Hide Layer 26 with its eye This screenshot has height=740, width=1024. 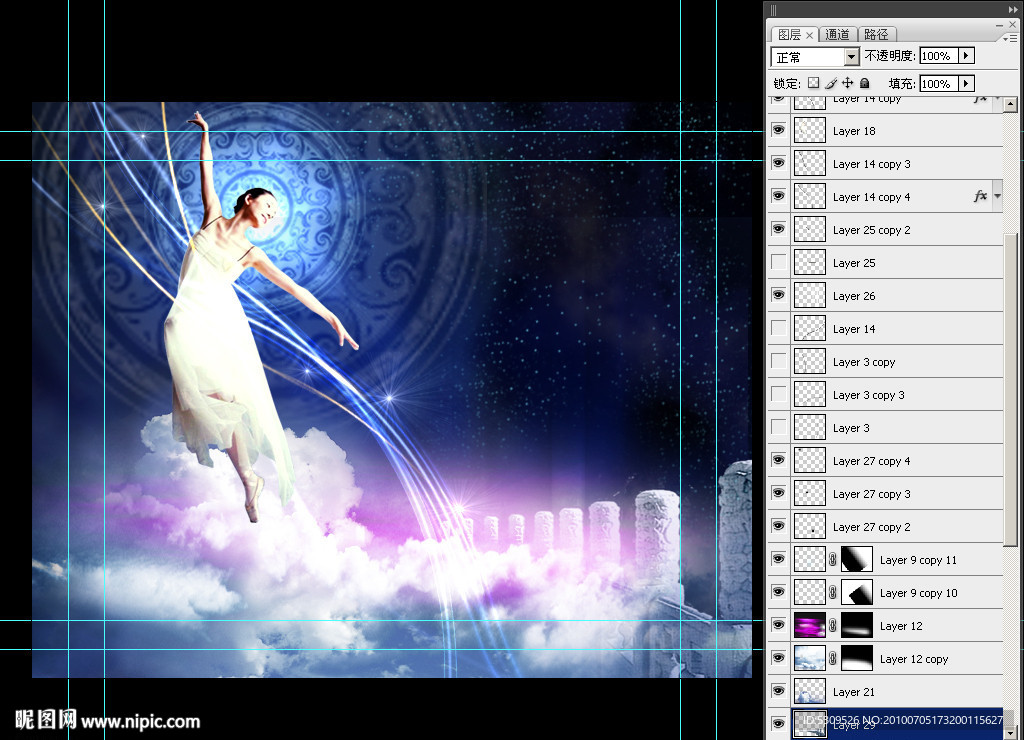(x=778, y=295)
